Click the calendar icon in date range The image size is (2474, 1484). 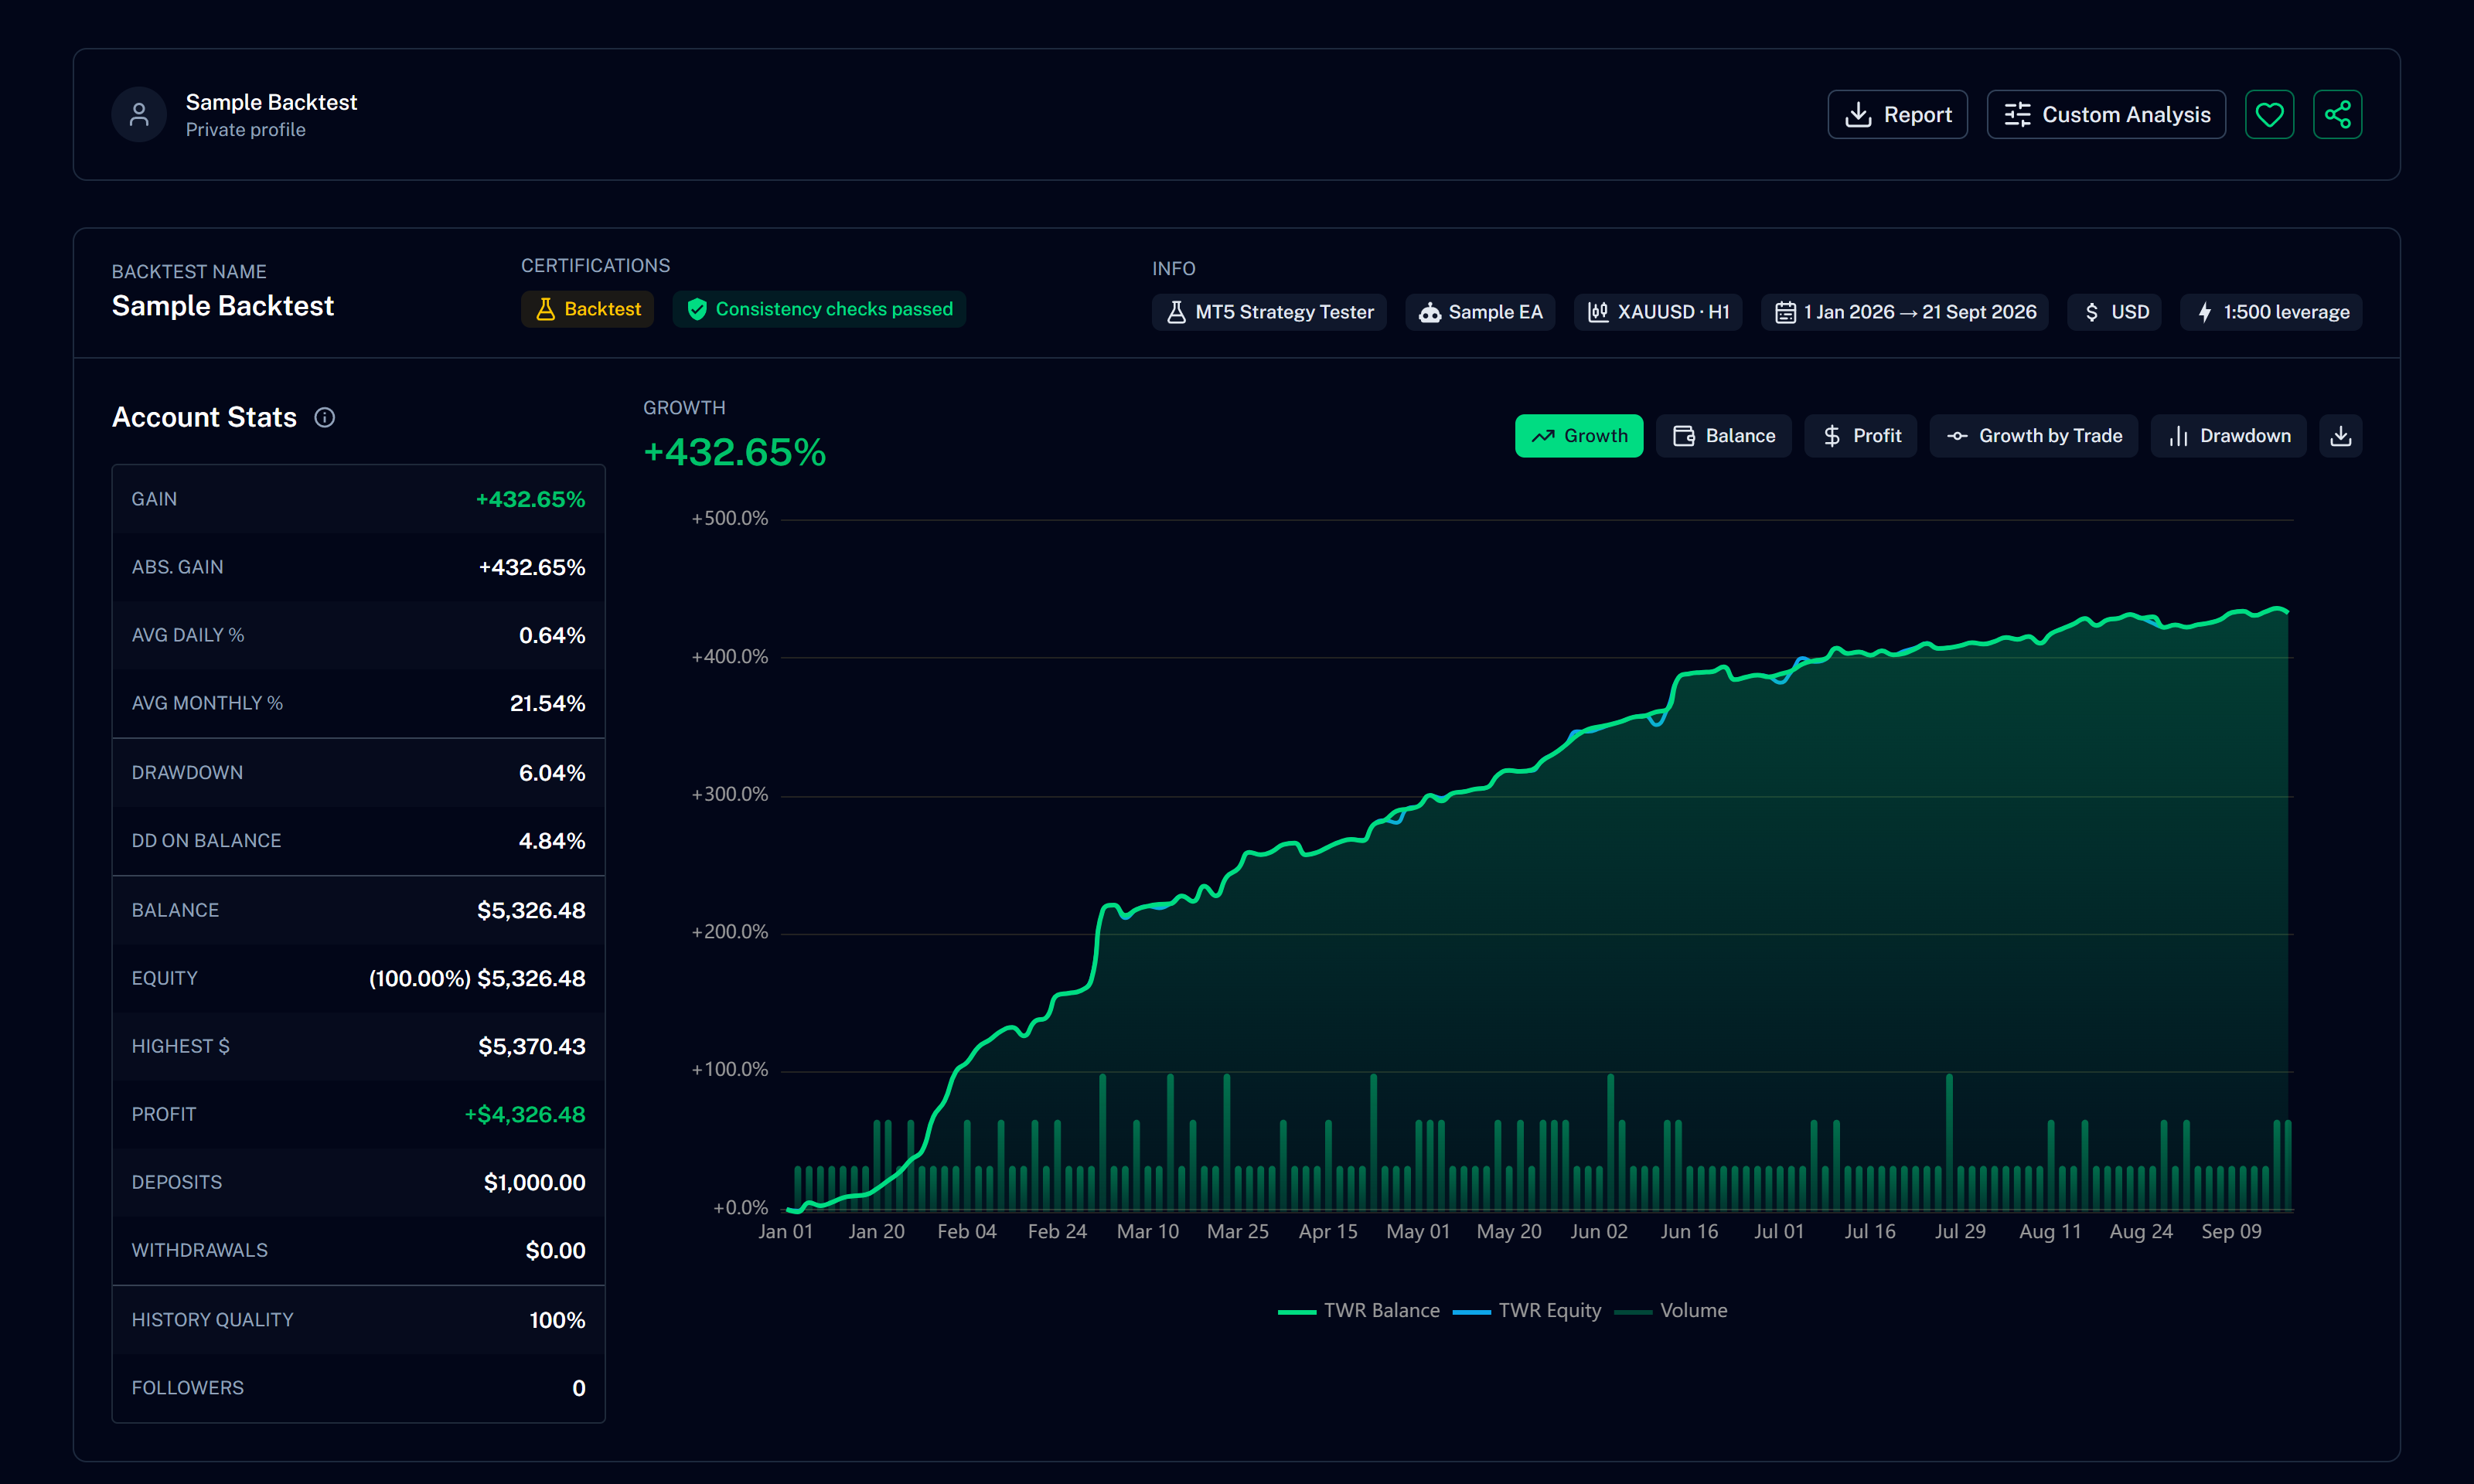[1785, 312]
